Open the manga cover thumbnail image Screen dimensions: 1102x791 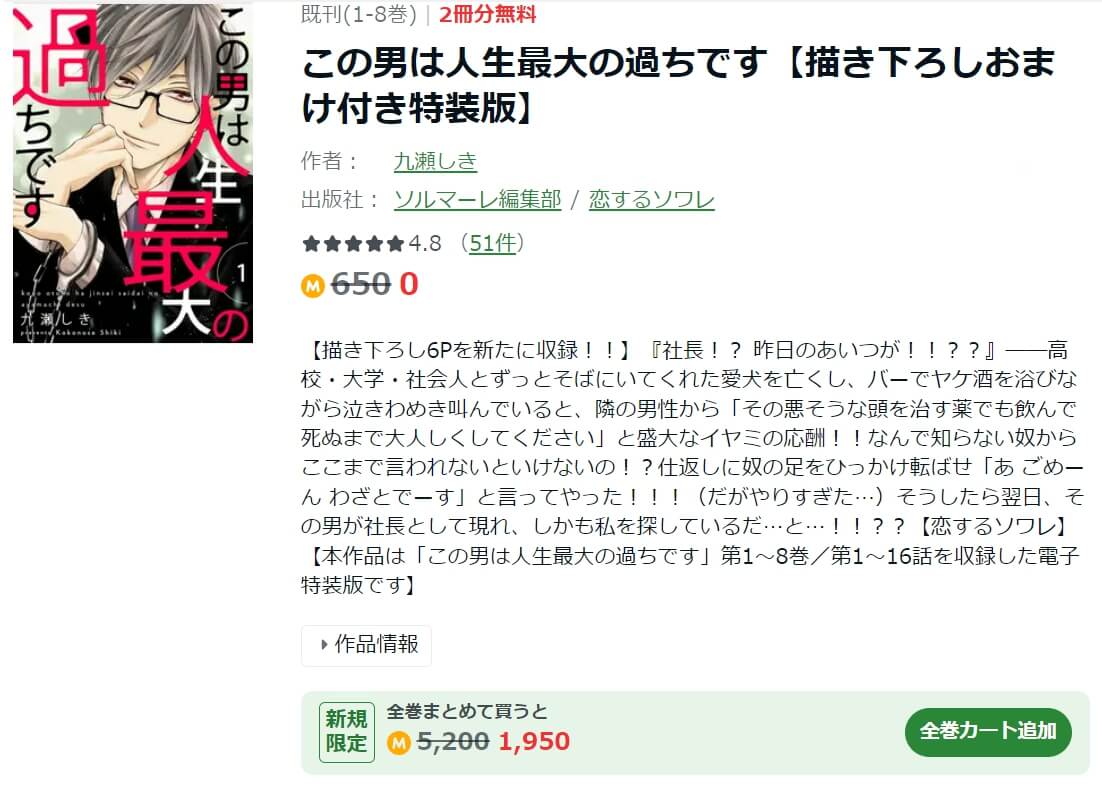[x=133, y=172]
